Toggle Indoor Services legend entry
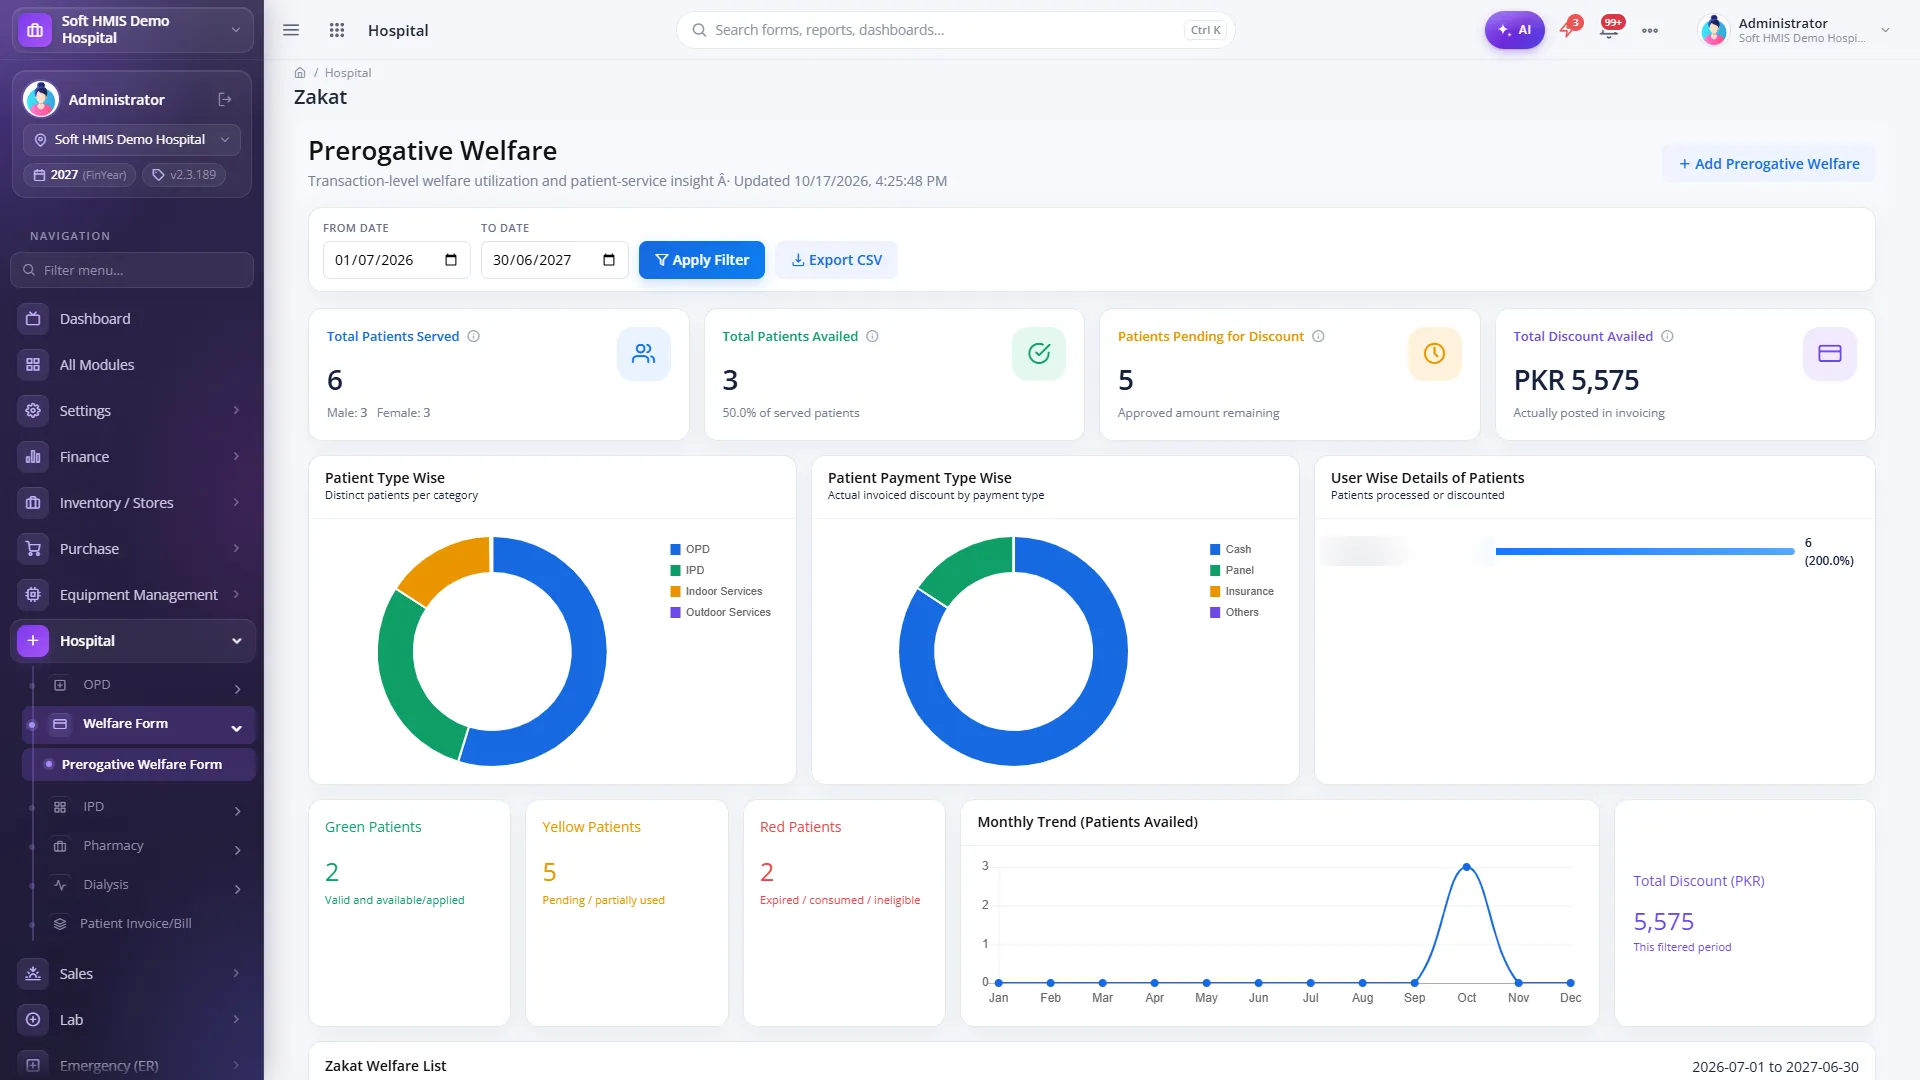This screenshot has height=1080, width=1920. tap(716, 592)
